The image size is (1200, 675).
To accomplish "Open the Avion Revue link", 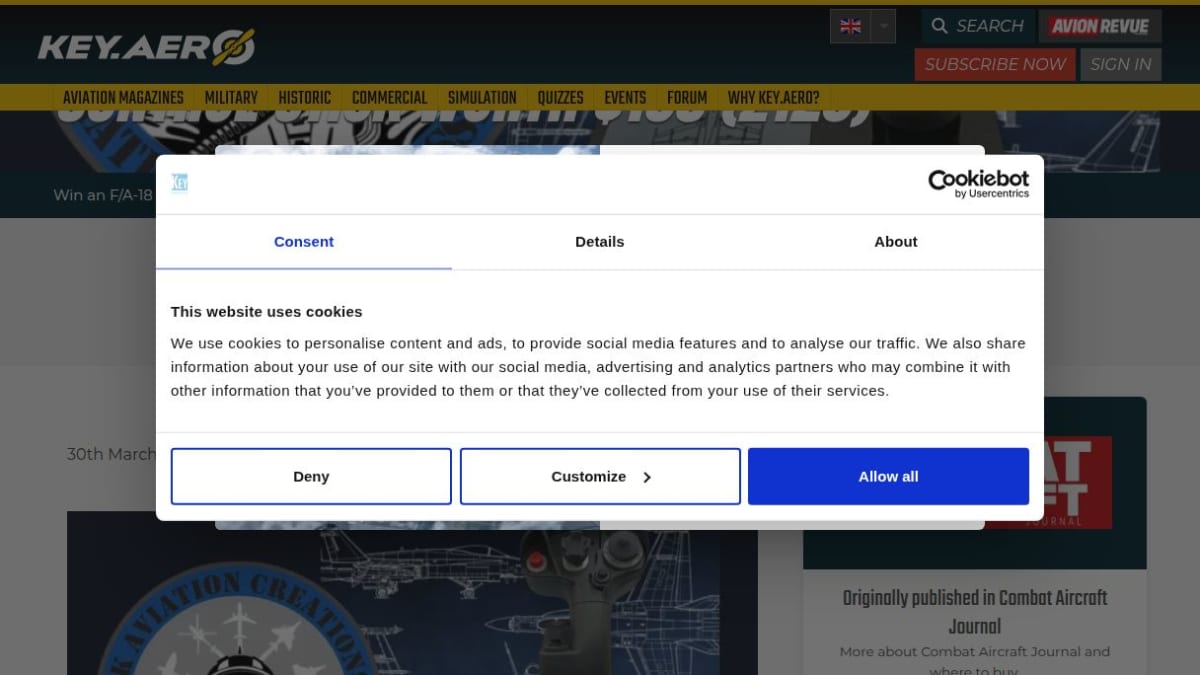I will pos(1100,26).
